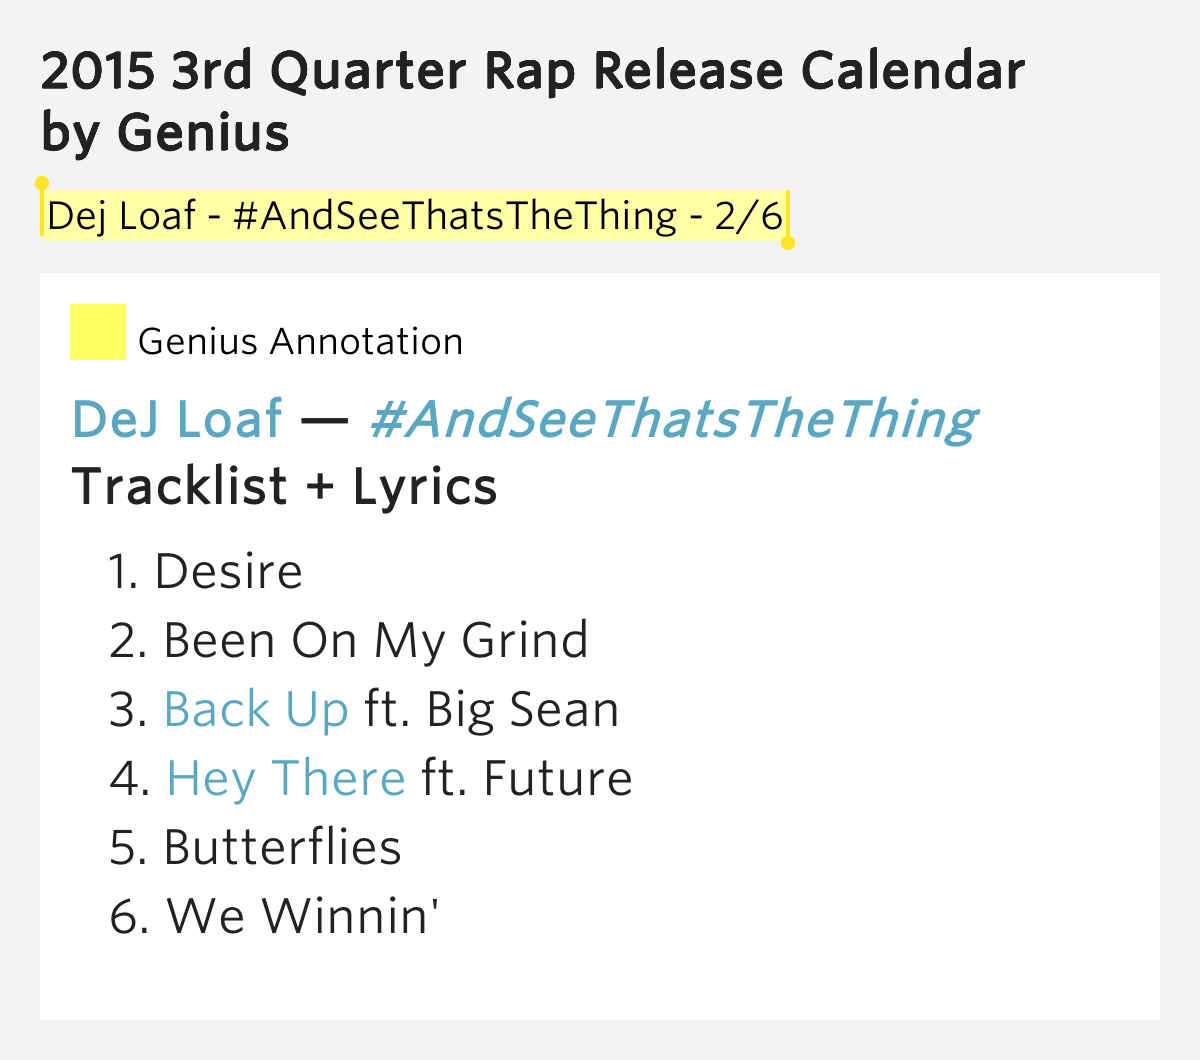
Task: Click the page title 2015 3rd Quarter Rap Release Calendar
Action: (x=533, y=70)
